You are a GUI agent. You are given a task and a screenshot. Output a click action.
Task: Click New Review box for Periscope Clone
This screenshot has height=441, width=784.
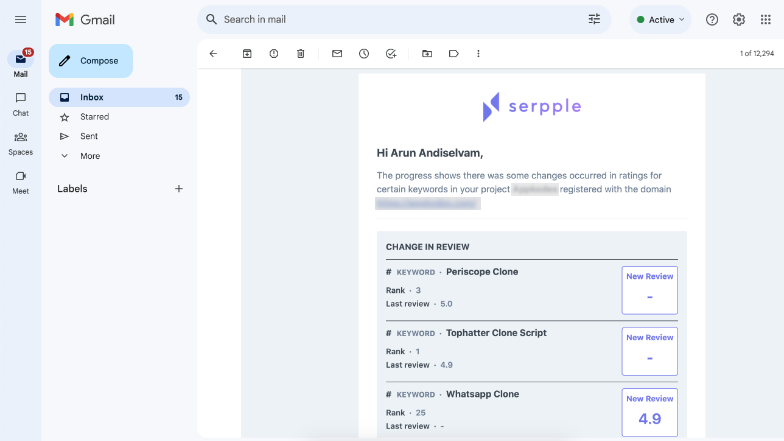click(650, 290)
